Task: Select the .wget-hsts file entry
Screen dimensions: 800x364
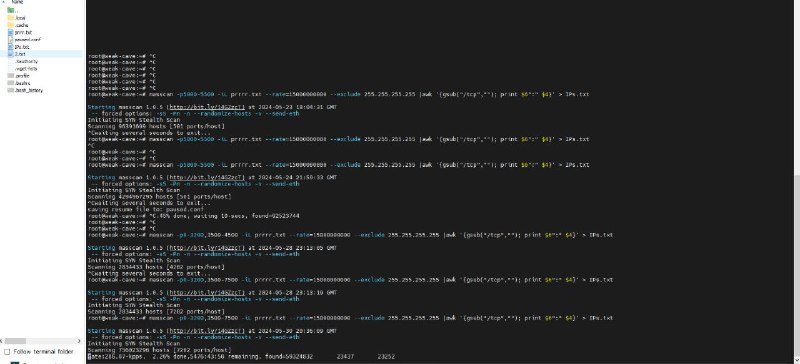Action: click(x=22, y=68)
